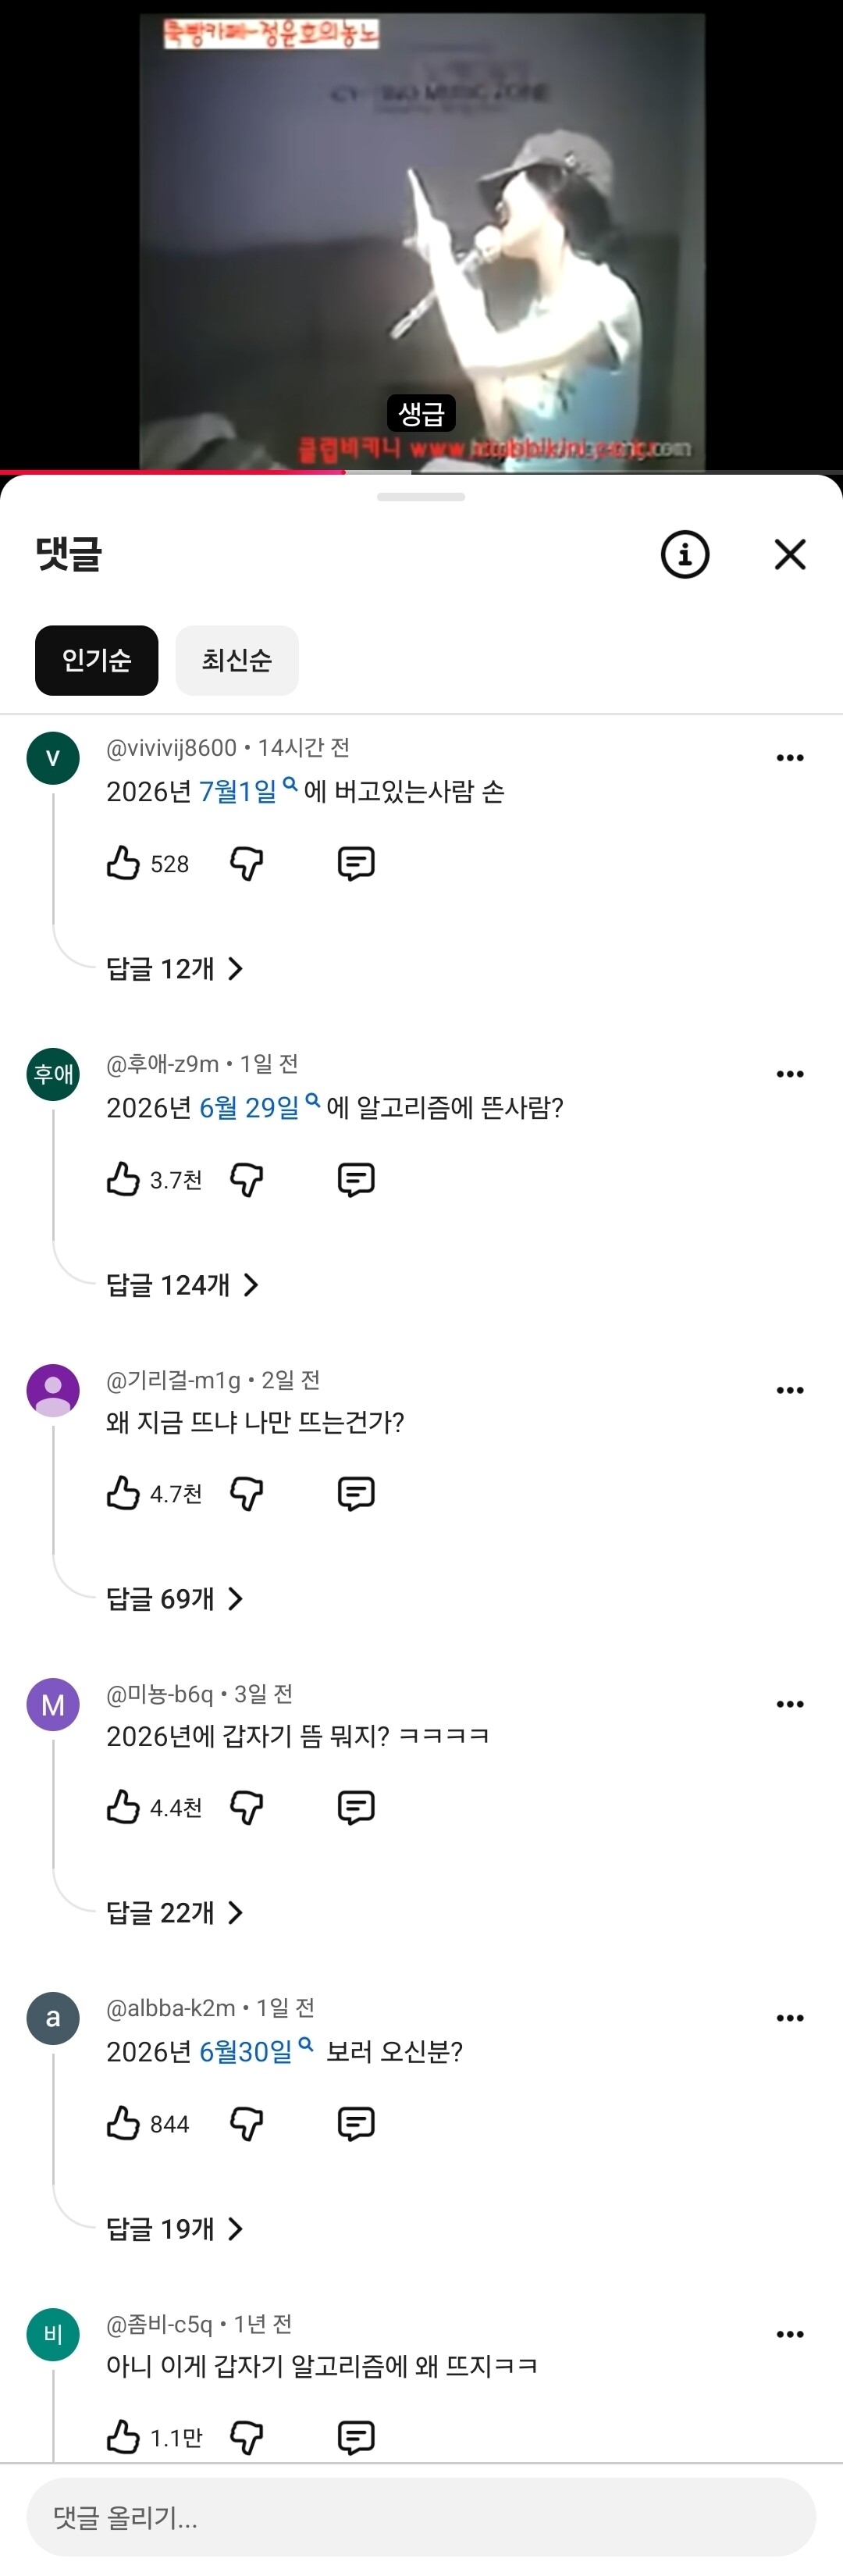Open more options for @좀비-c5q comment
The width and height of the screenshot is (843, 2576).
click(790, 2334)
